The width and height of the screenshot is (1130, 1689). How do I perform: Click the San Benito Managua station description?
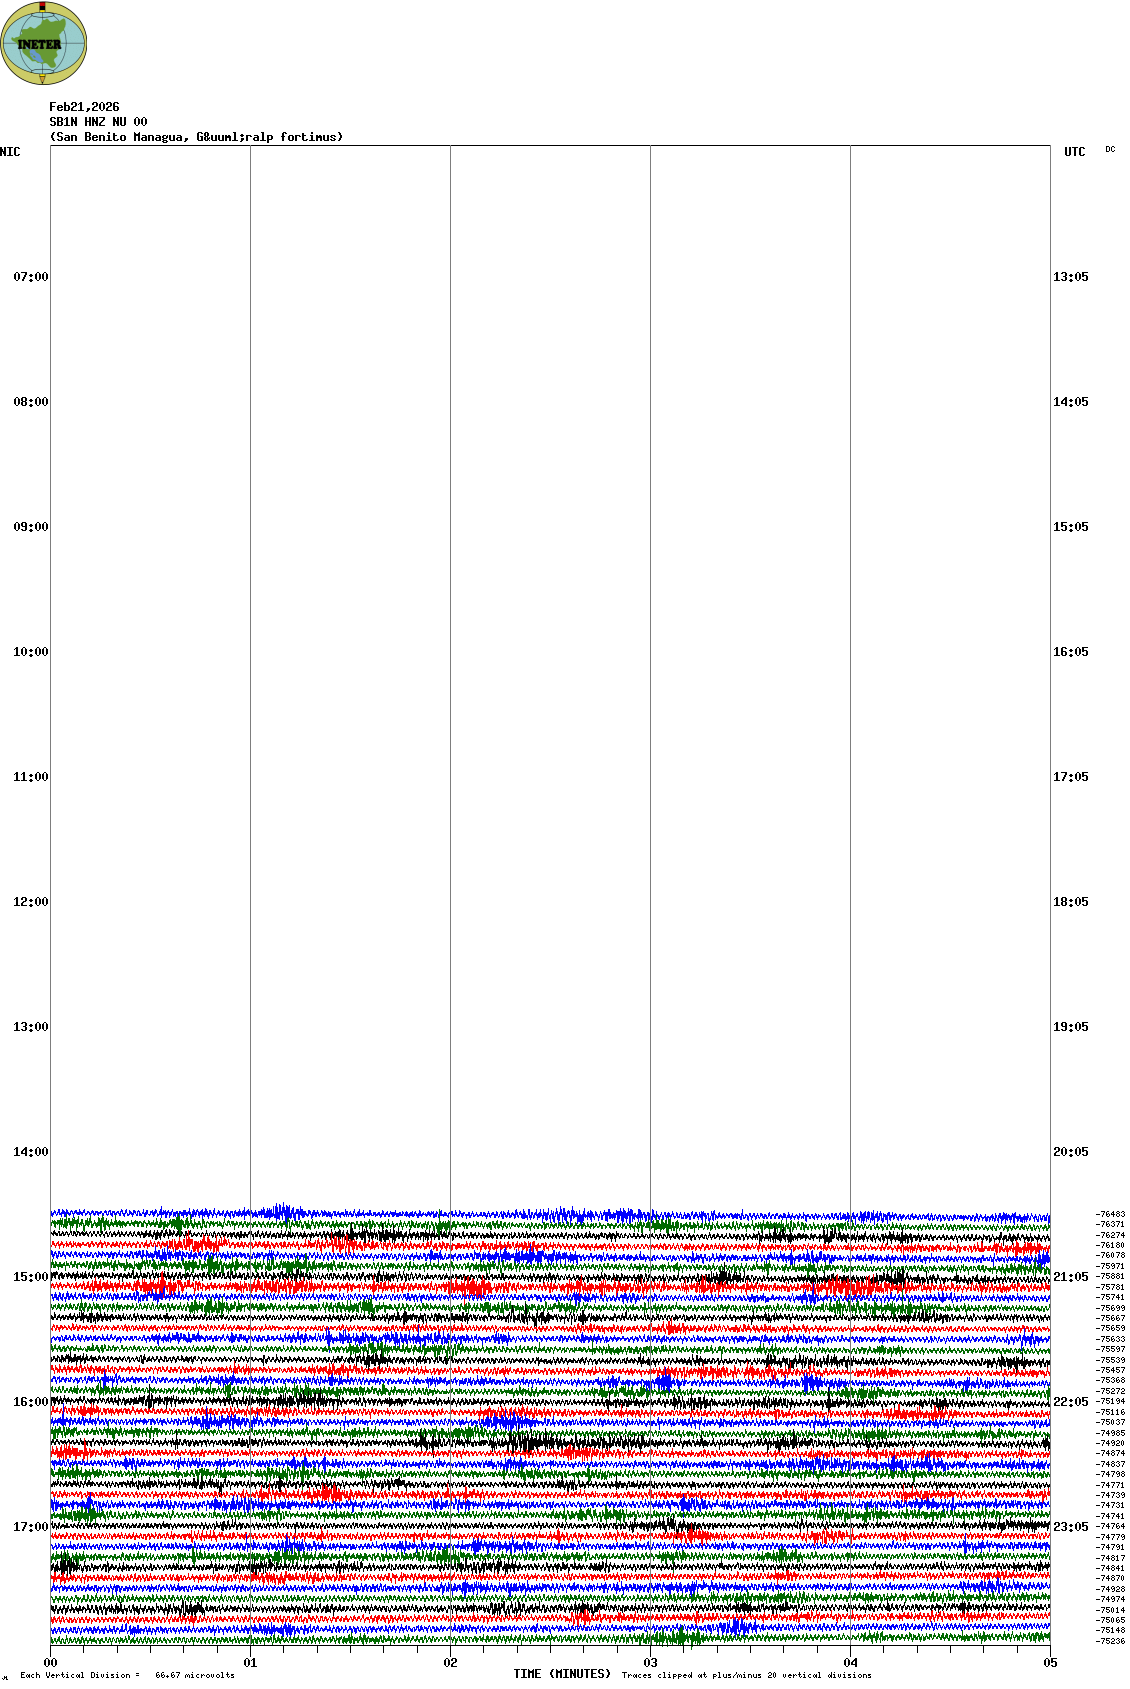[x=196, y=137]
